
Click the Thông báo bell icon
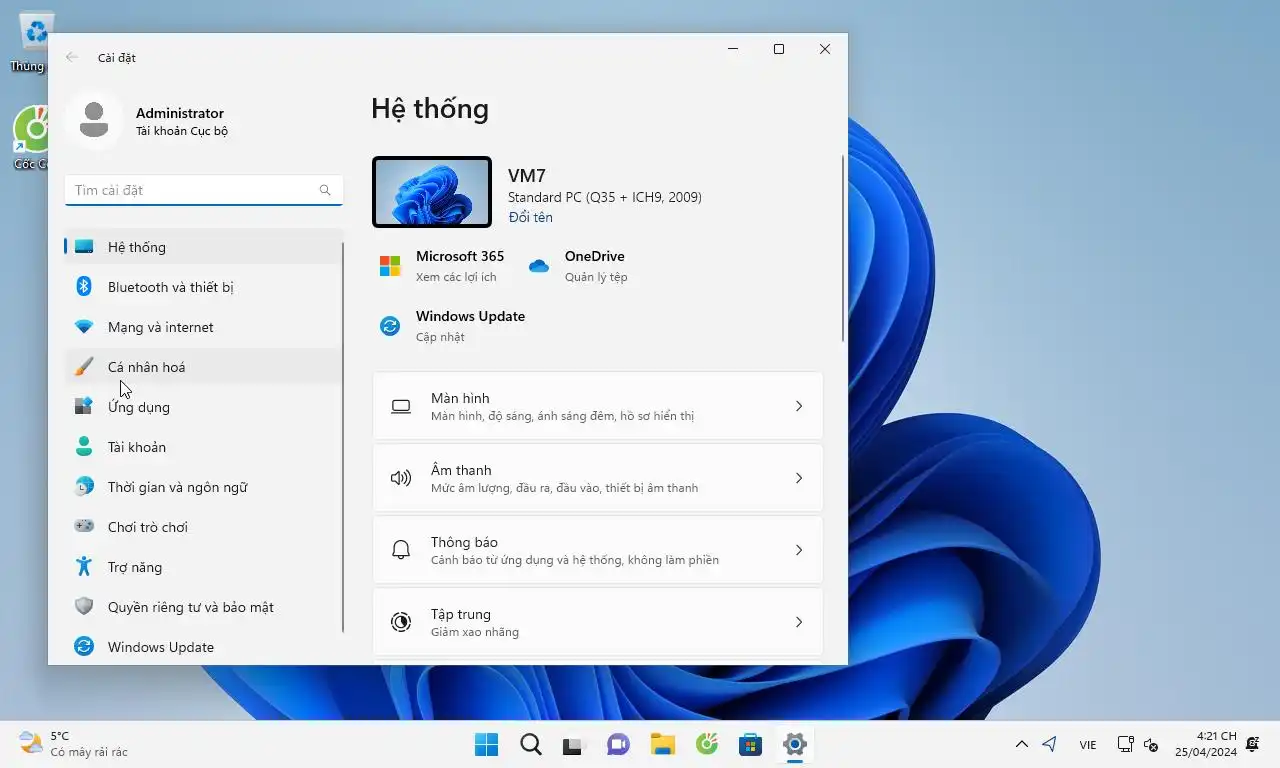401,550
